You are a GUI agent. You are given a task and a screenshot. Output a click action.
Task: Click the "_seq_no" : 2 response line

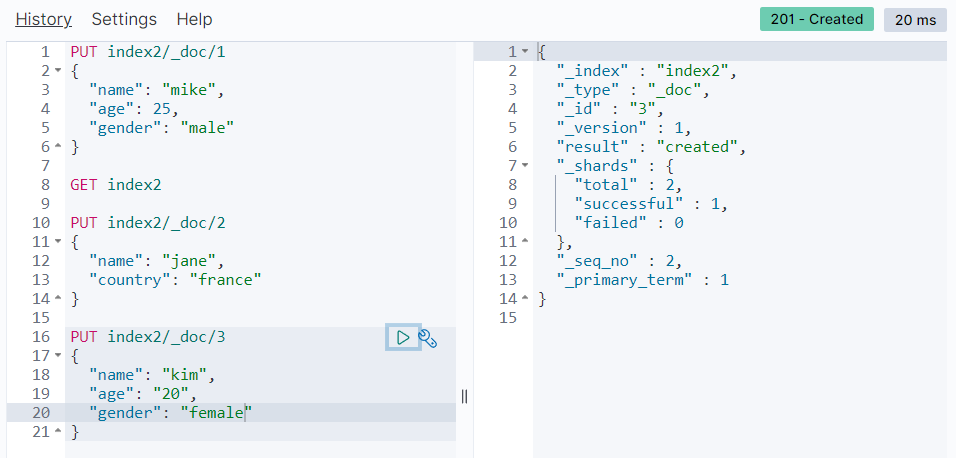pyautogui.click(x=619, y=261)
